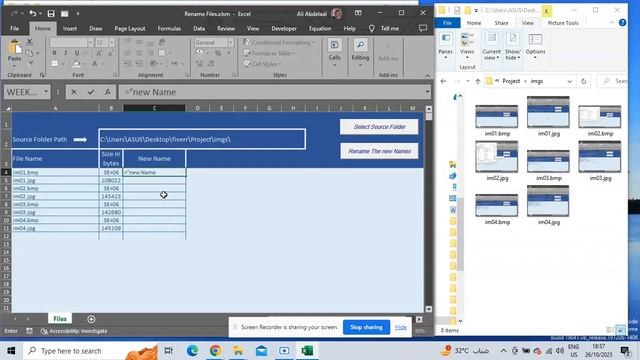
Task: Open Mail app from taskbar
Action: coord(262,351)
